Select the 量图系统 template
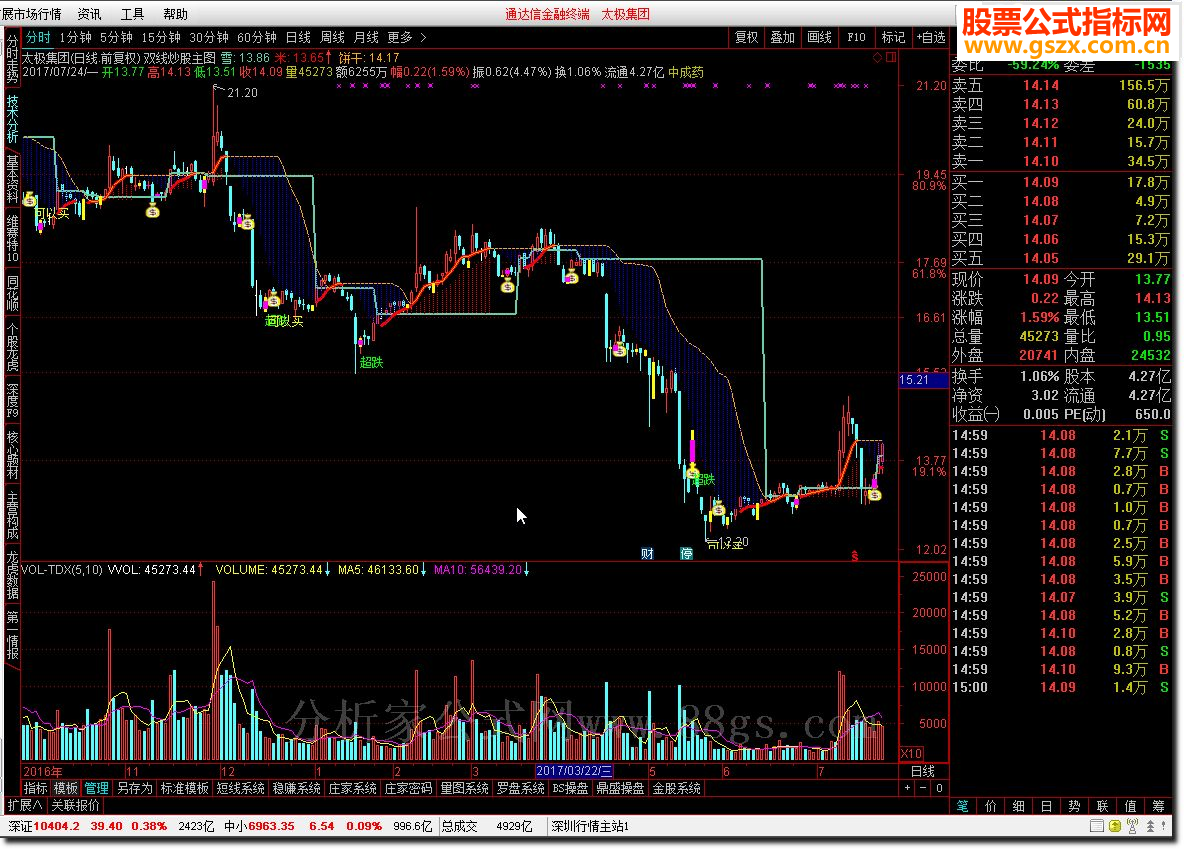The image size is (1184, 849). click(x=464, y=788)
